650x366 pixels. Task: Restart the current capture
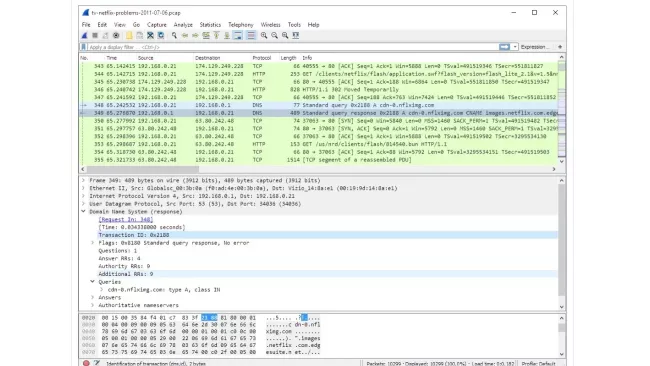click(105, 36)
